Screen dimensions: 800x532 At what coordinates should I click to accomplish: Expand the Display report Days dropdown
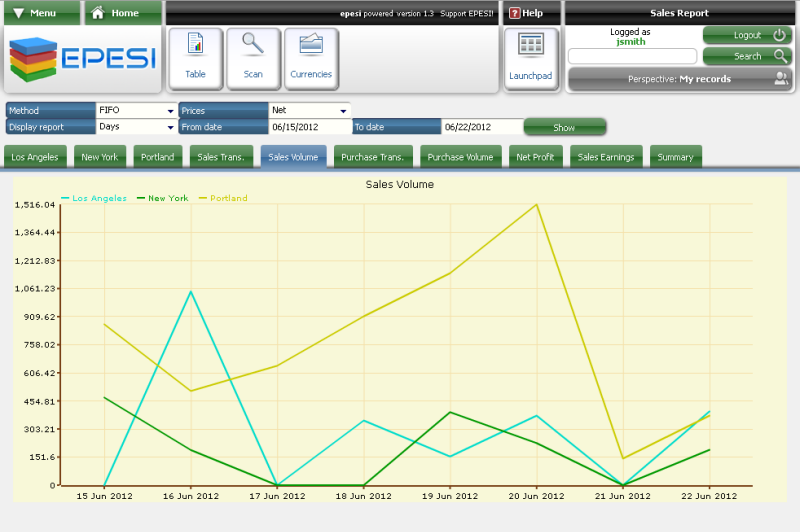coord(136,127)
